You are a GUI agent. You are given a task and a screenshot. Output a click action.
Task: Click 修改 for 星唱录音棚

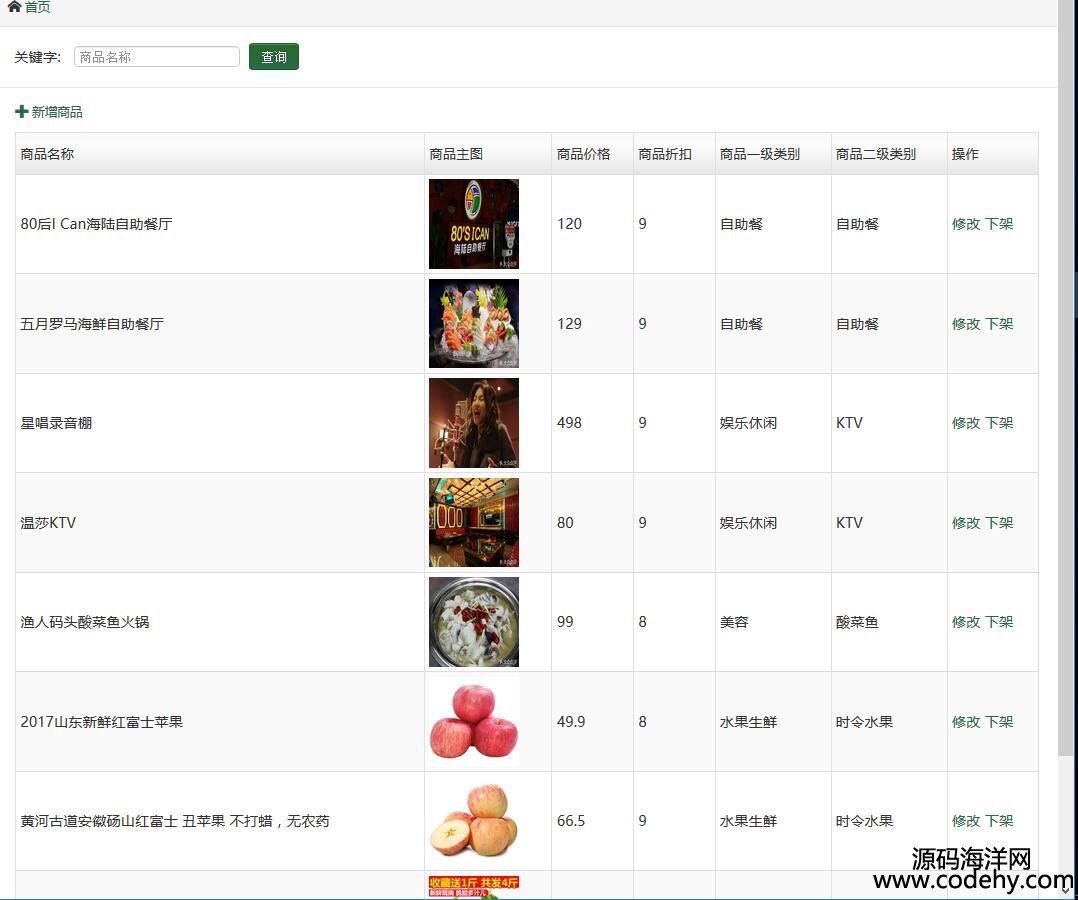[x=966, y=423]
